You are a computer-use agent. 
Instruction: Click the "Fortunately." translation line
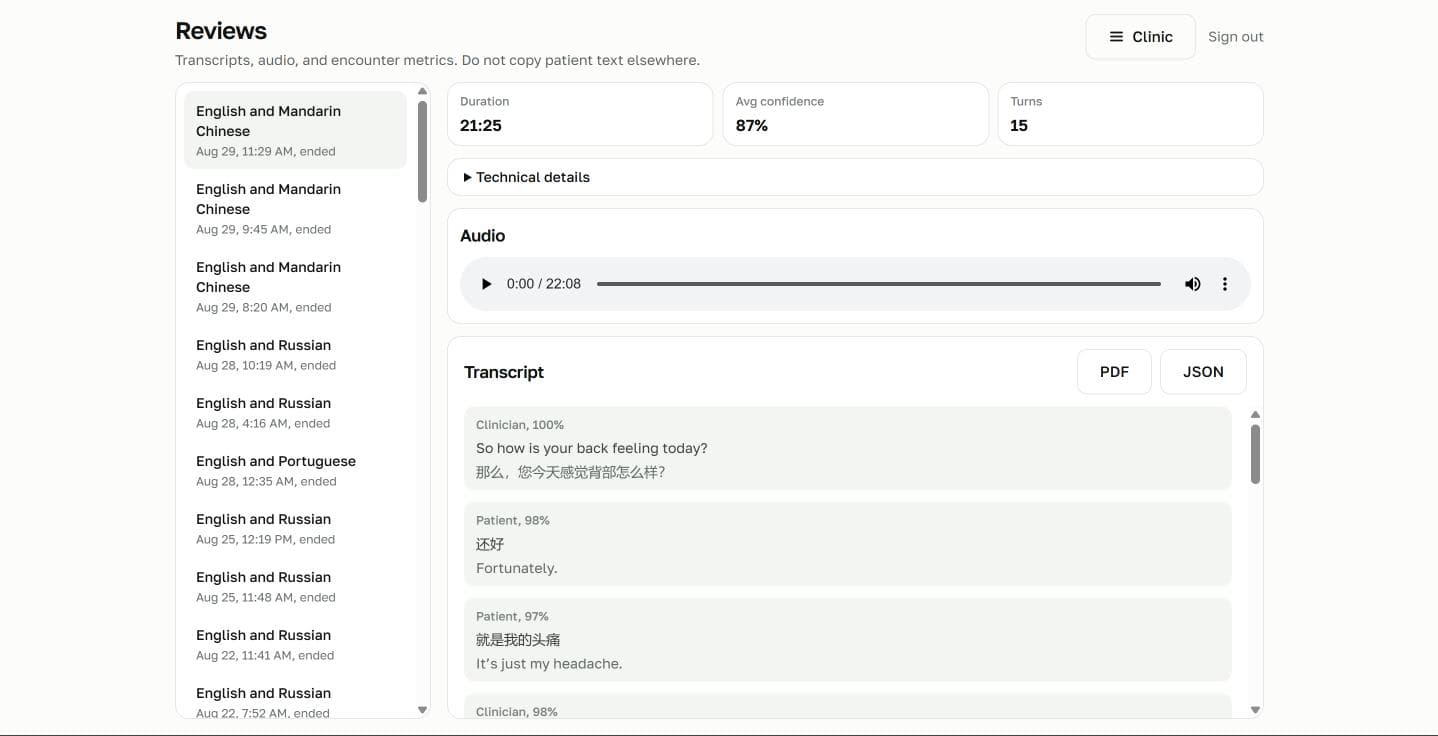click(x=516, y=568)
